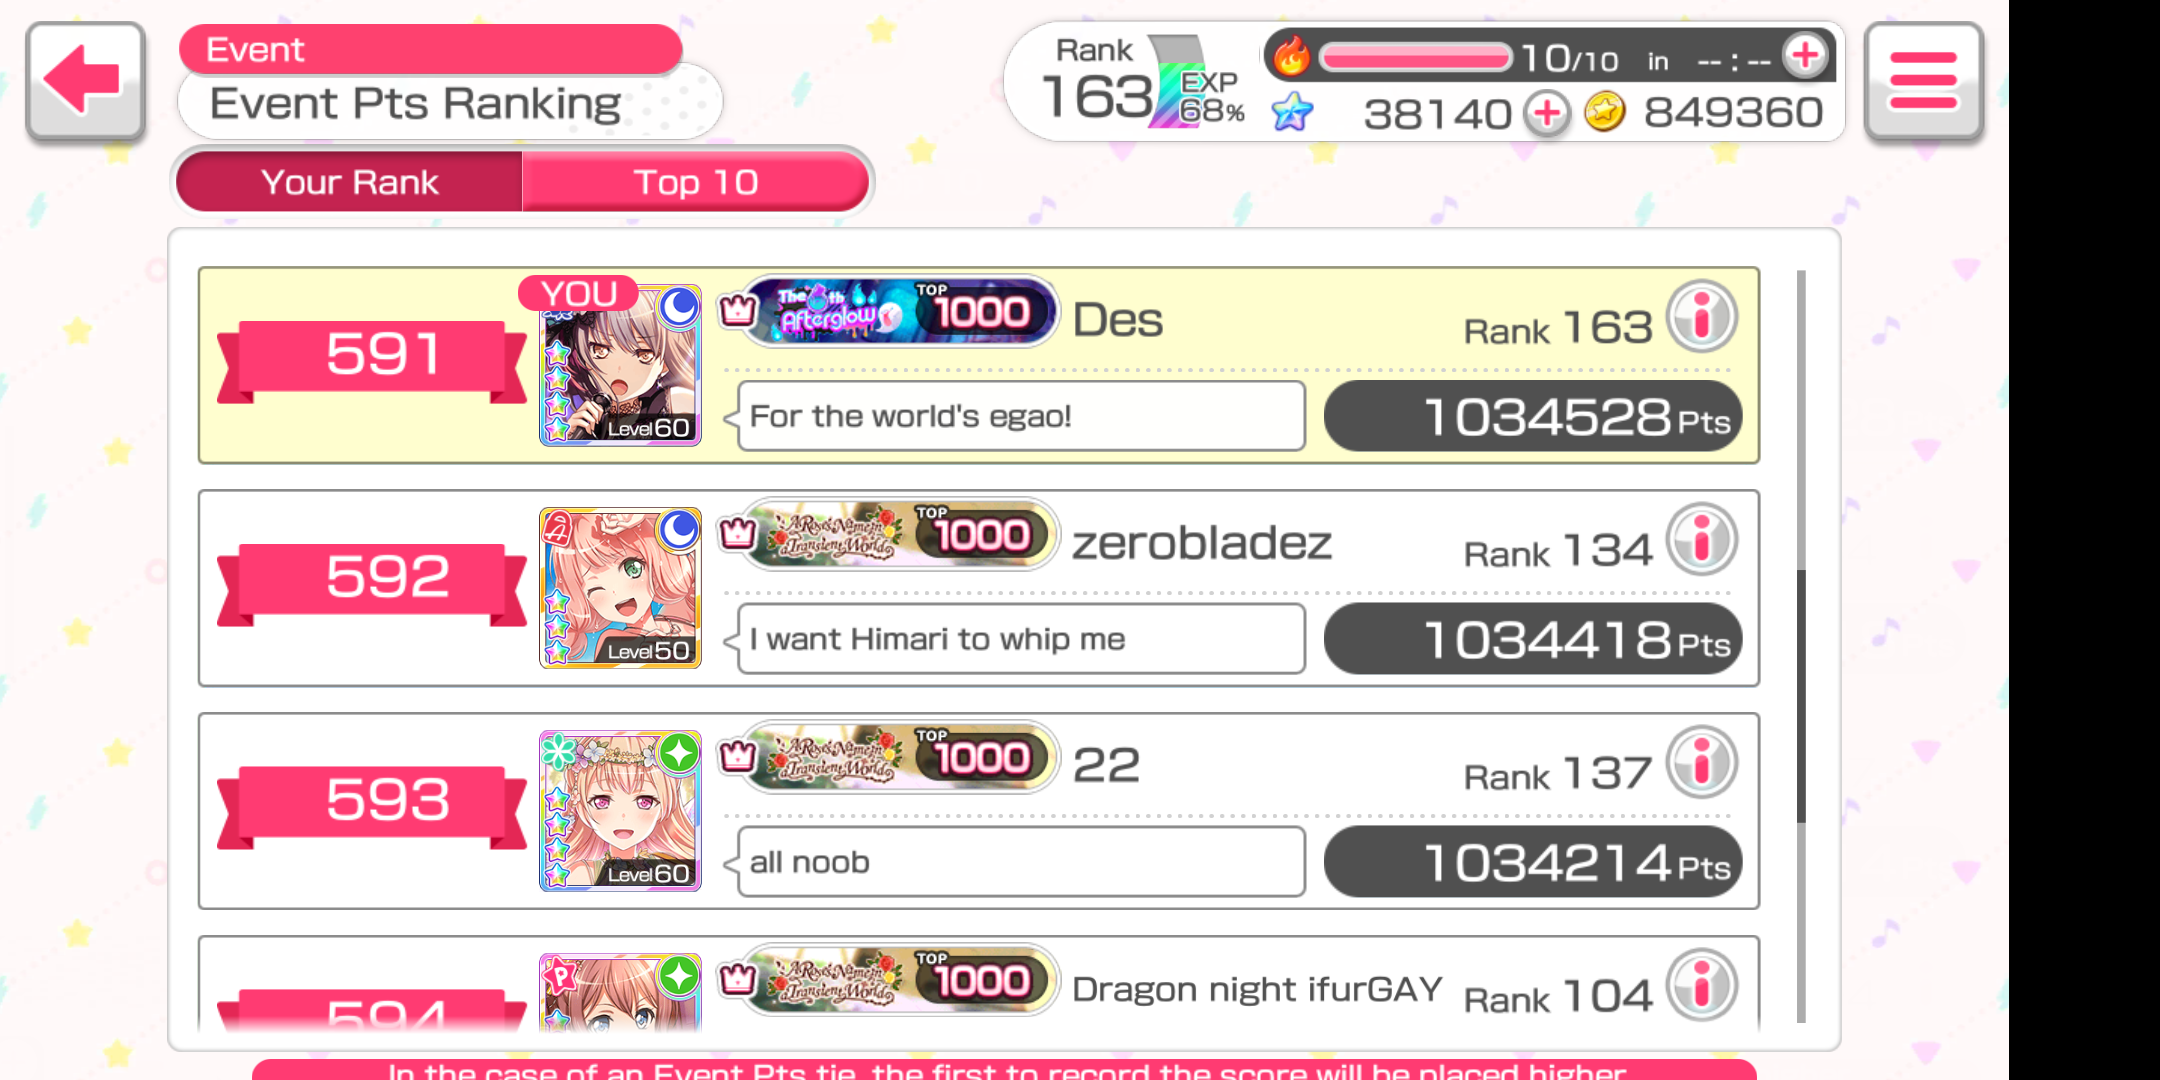Open info for Dragon night ifurGAY

point(1702,986)
